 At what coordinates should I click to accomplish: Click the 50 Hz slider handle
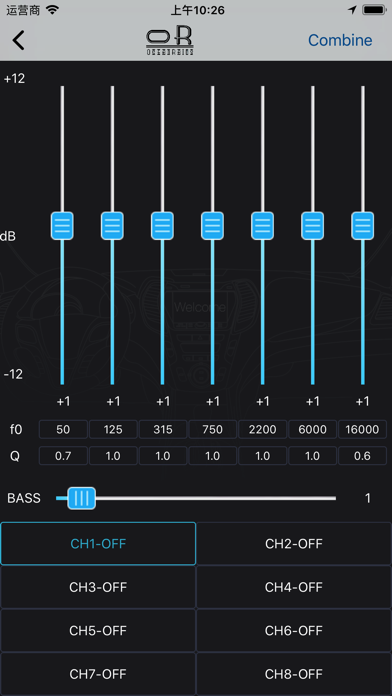(62, 226)
